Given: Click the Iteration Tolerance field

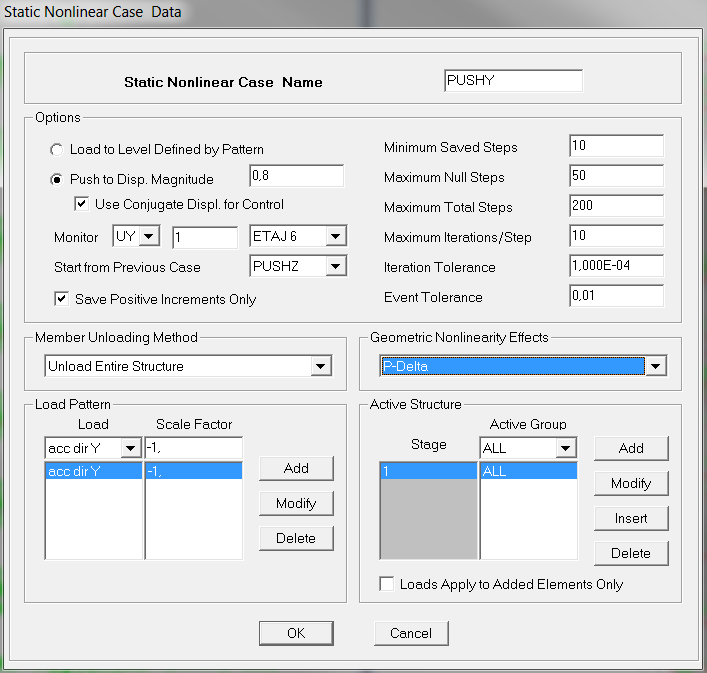Looking at the screenshot, I should click(x=616, y=266).
